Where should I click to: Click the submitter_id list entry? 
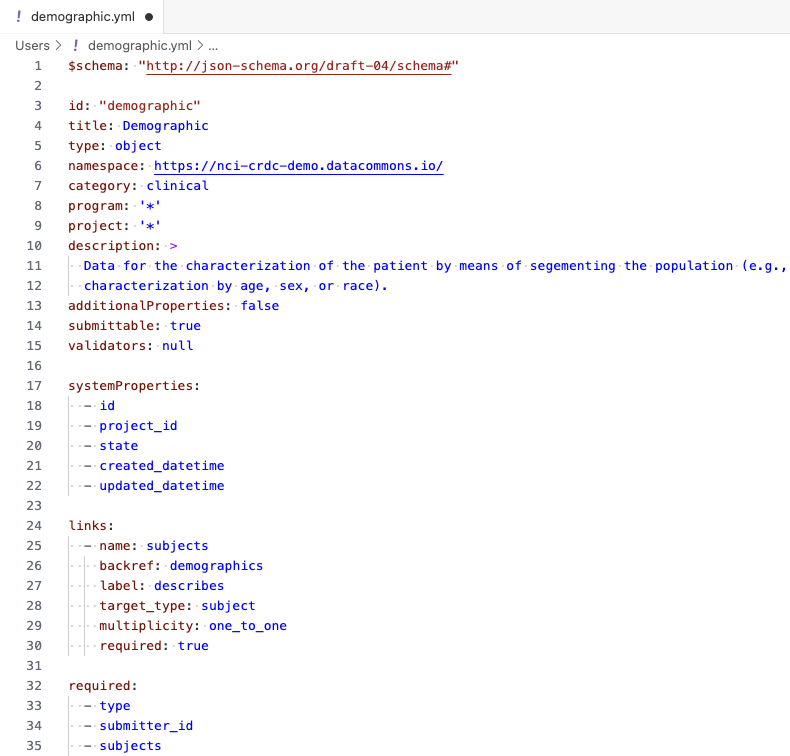(146, 726)
